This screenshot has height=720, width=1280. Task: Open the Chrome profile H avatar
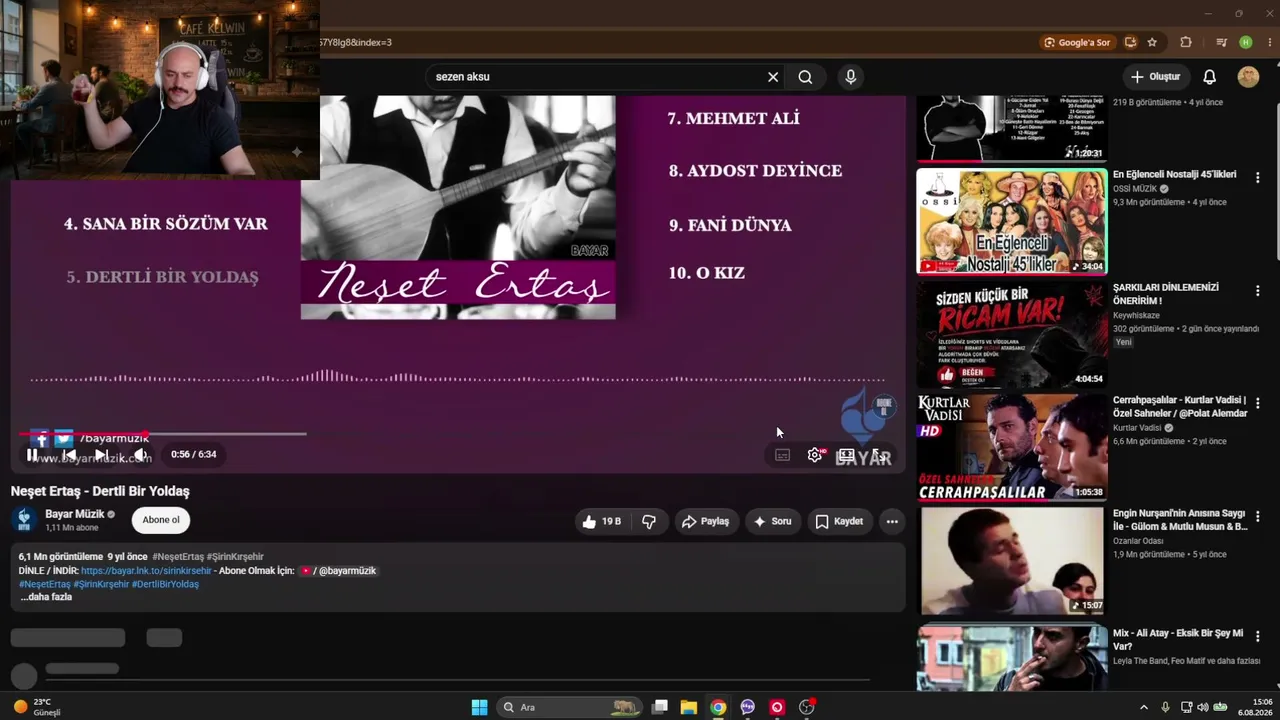1246,43
